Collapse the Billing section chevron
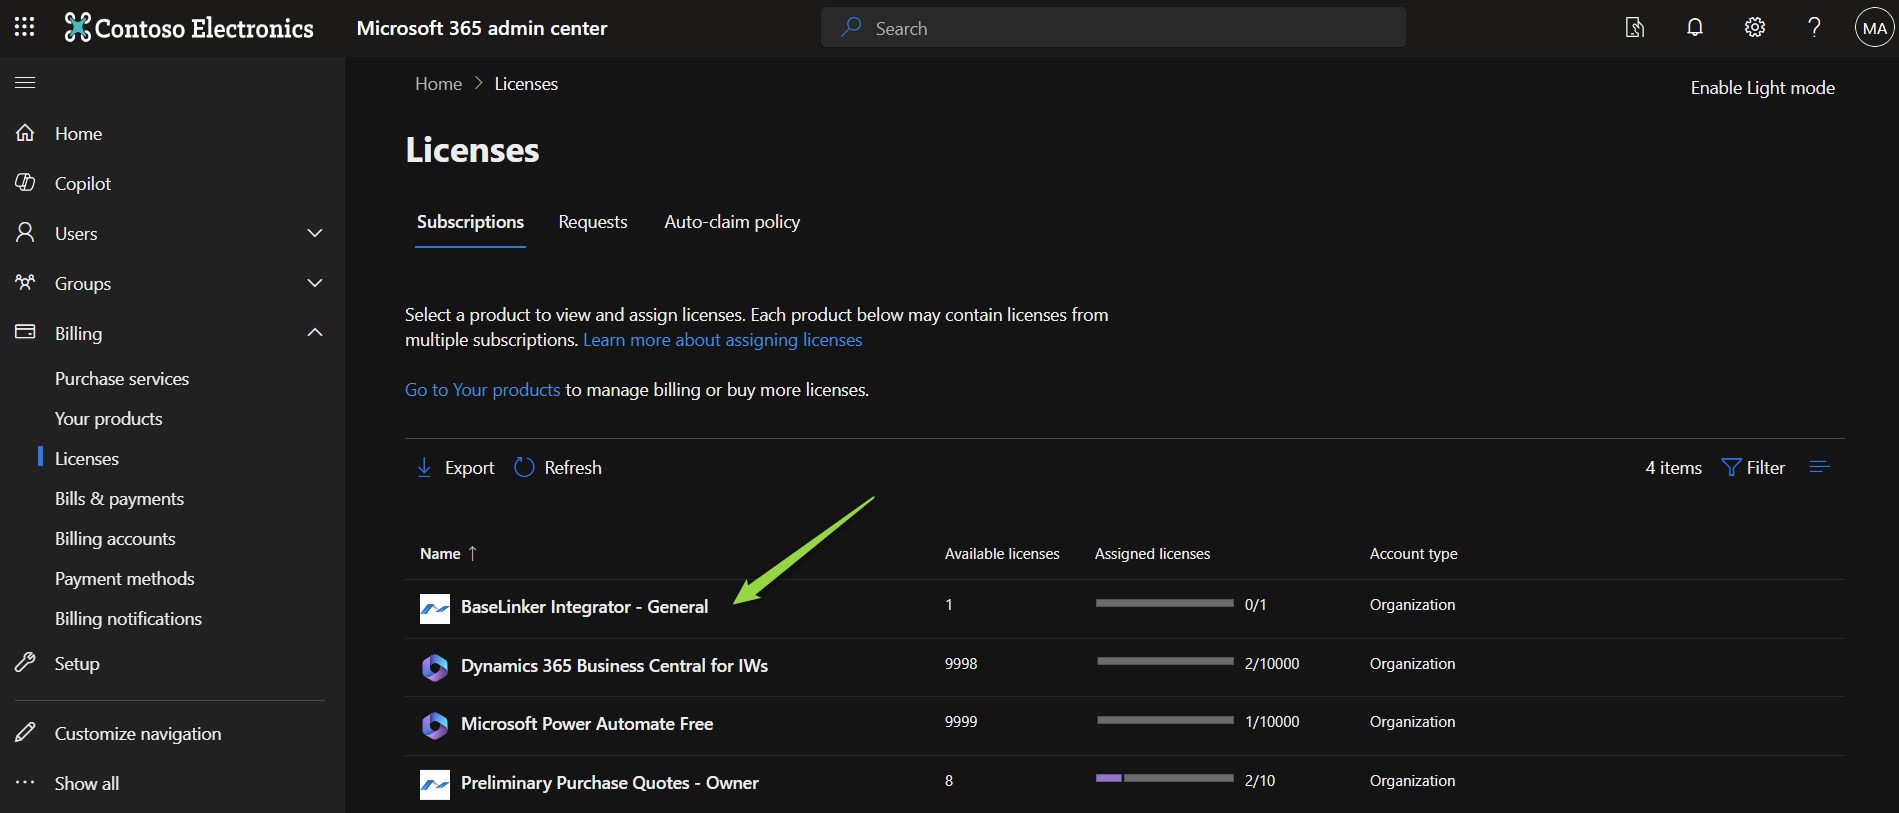Viewport: 1899px width, 813px height. tap(315, 332)
